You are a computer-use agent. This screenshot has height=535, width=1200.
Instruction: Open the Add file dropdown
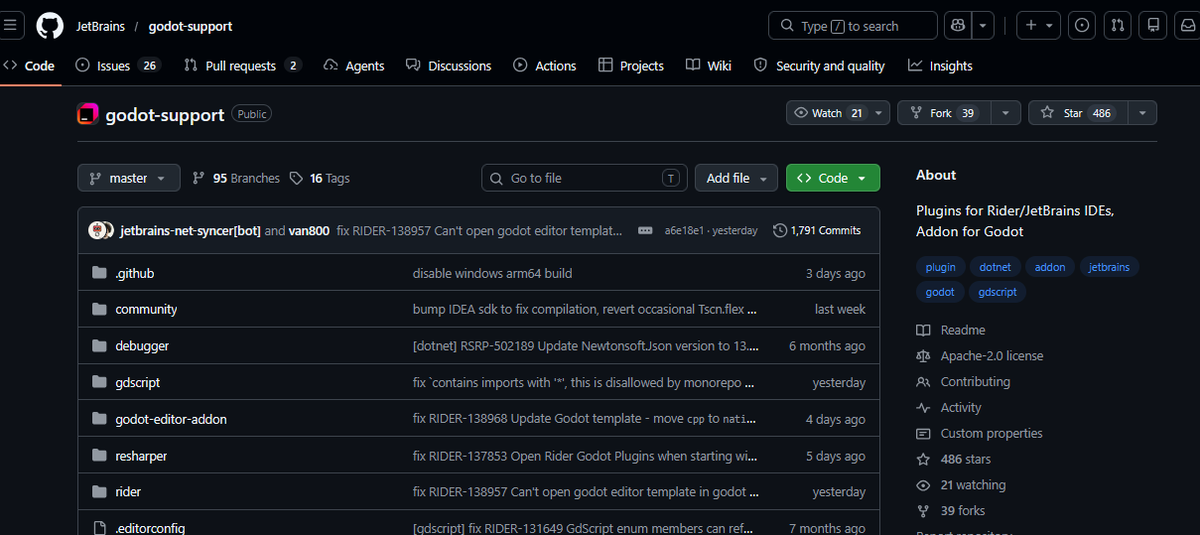736,178
